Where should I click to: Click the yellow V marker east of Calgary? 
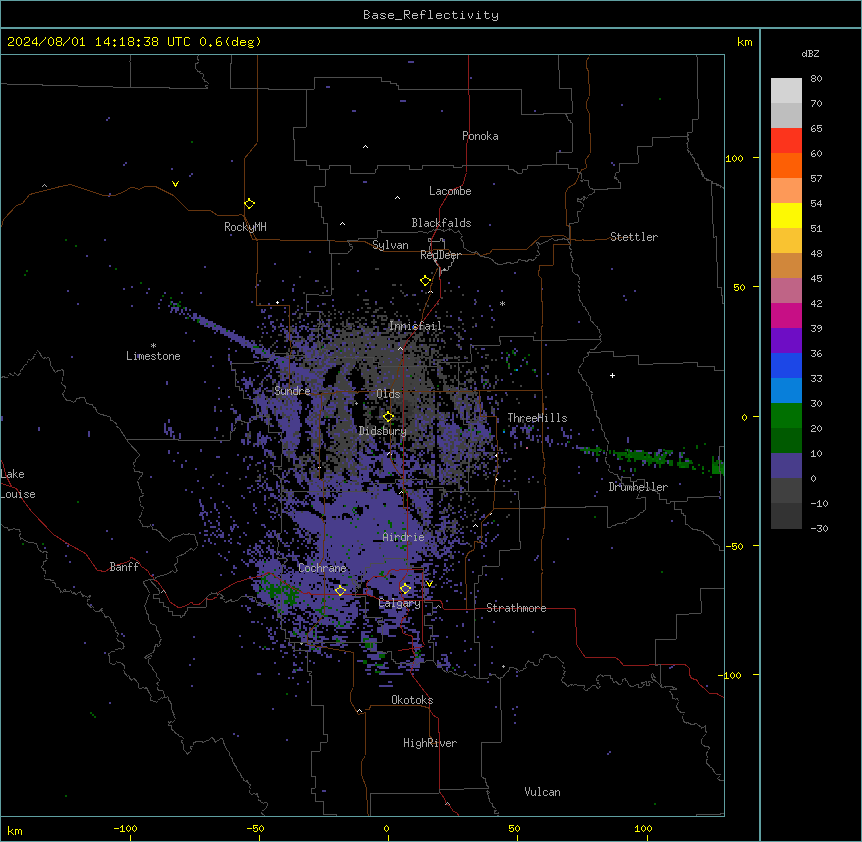coord(429,584)
